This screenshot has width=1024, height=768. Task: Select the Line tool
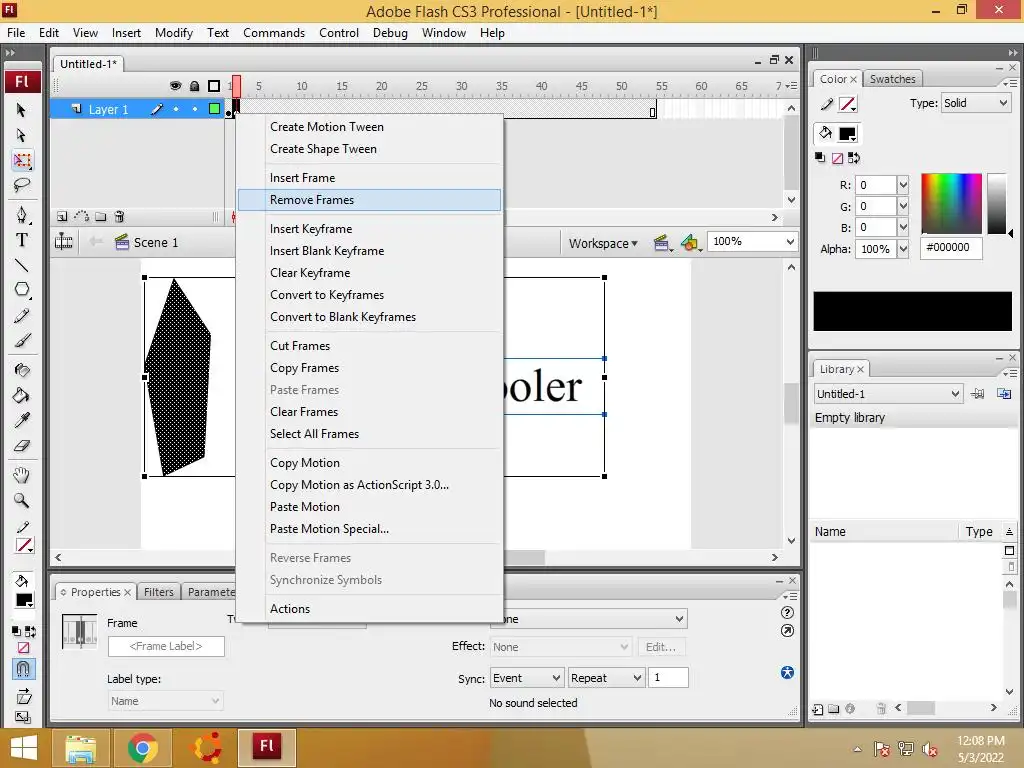(22, 265)
